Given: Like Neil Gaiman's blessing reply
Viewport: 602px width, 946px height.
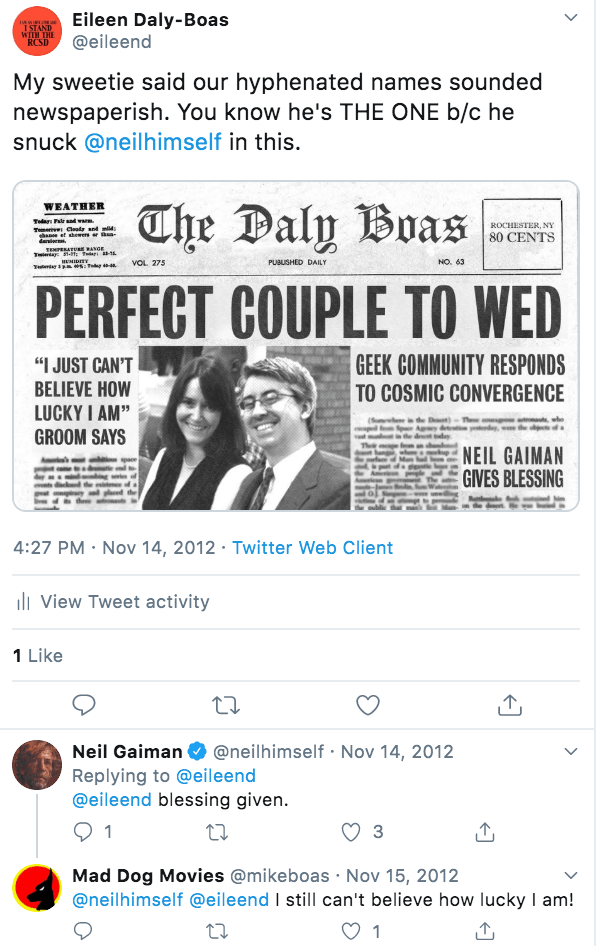Looking at the screenshot, I should click(x=351, y=831).
